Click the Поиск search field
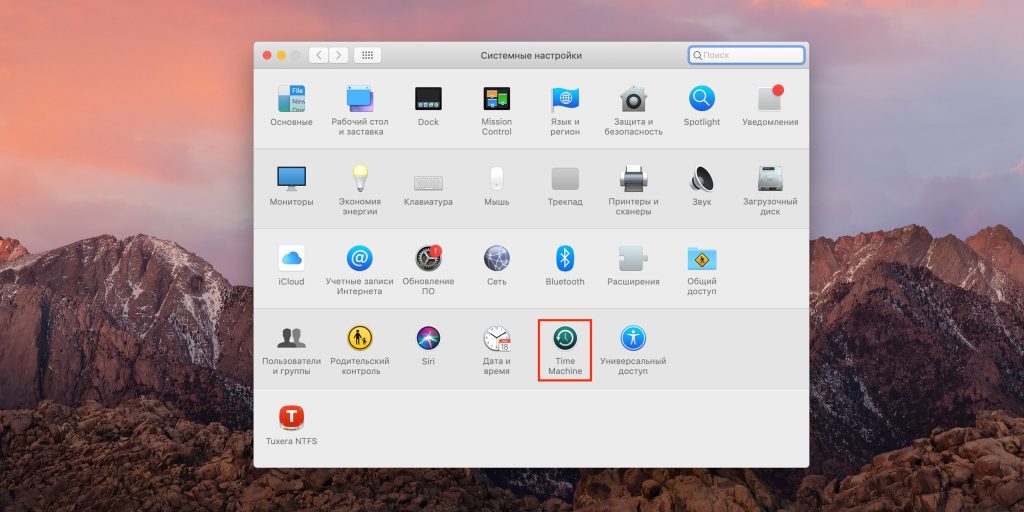 point(746,56)
